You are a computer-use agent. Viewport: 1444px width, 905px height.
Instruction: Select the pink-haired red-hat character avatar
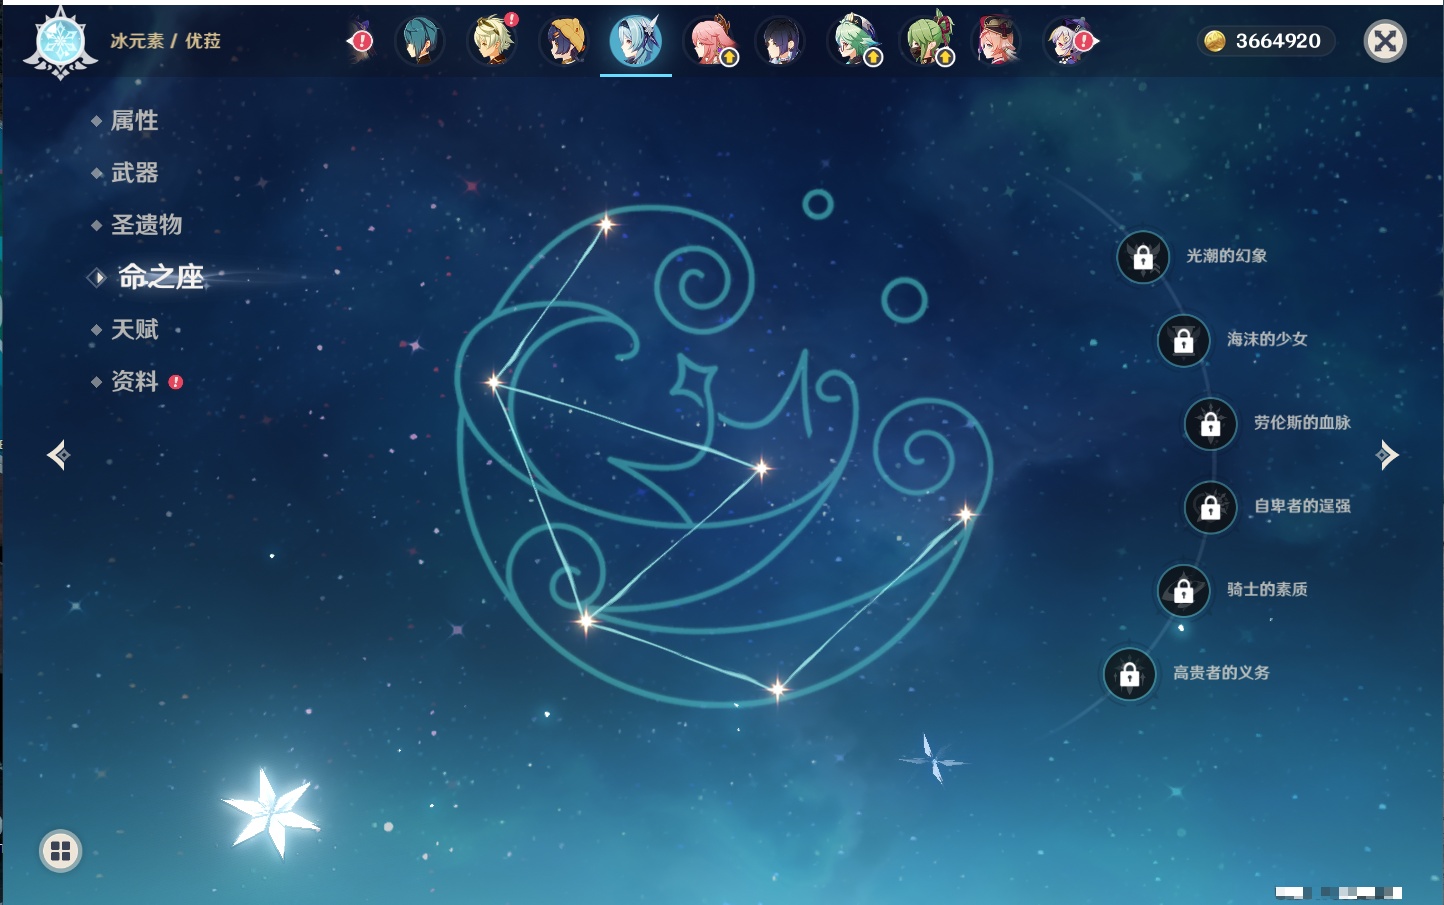click(997, 41)
